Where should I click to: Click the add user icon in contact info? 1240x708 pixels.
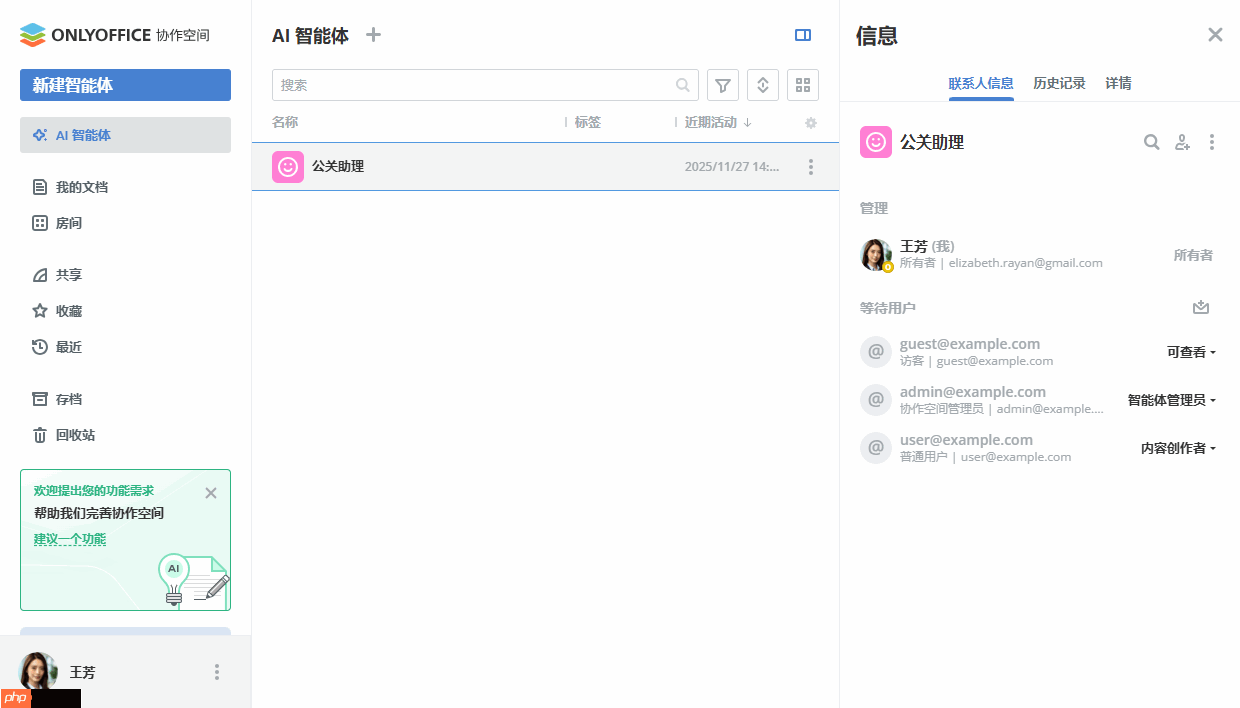(1182, 142)
